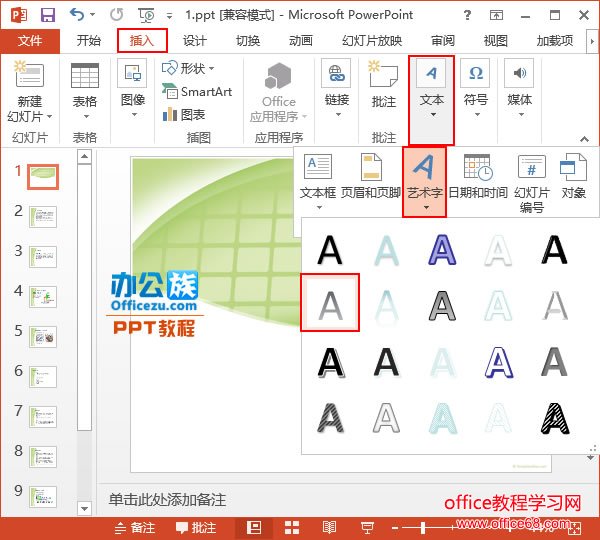Image resolution: width=600 pixels, height=540 pixels.
Task: Start Slide Show from status bar
Action: click(x=367, y=528)
